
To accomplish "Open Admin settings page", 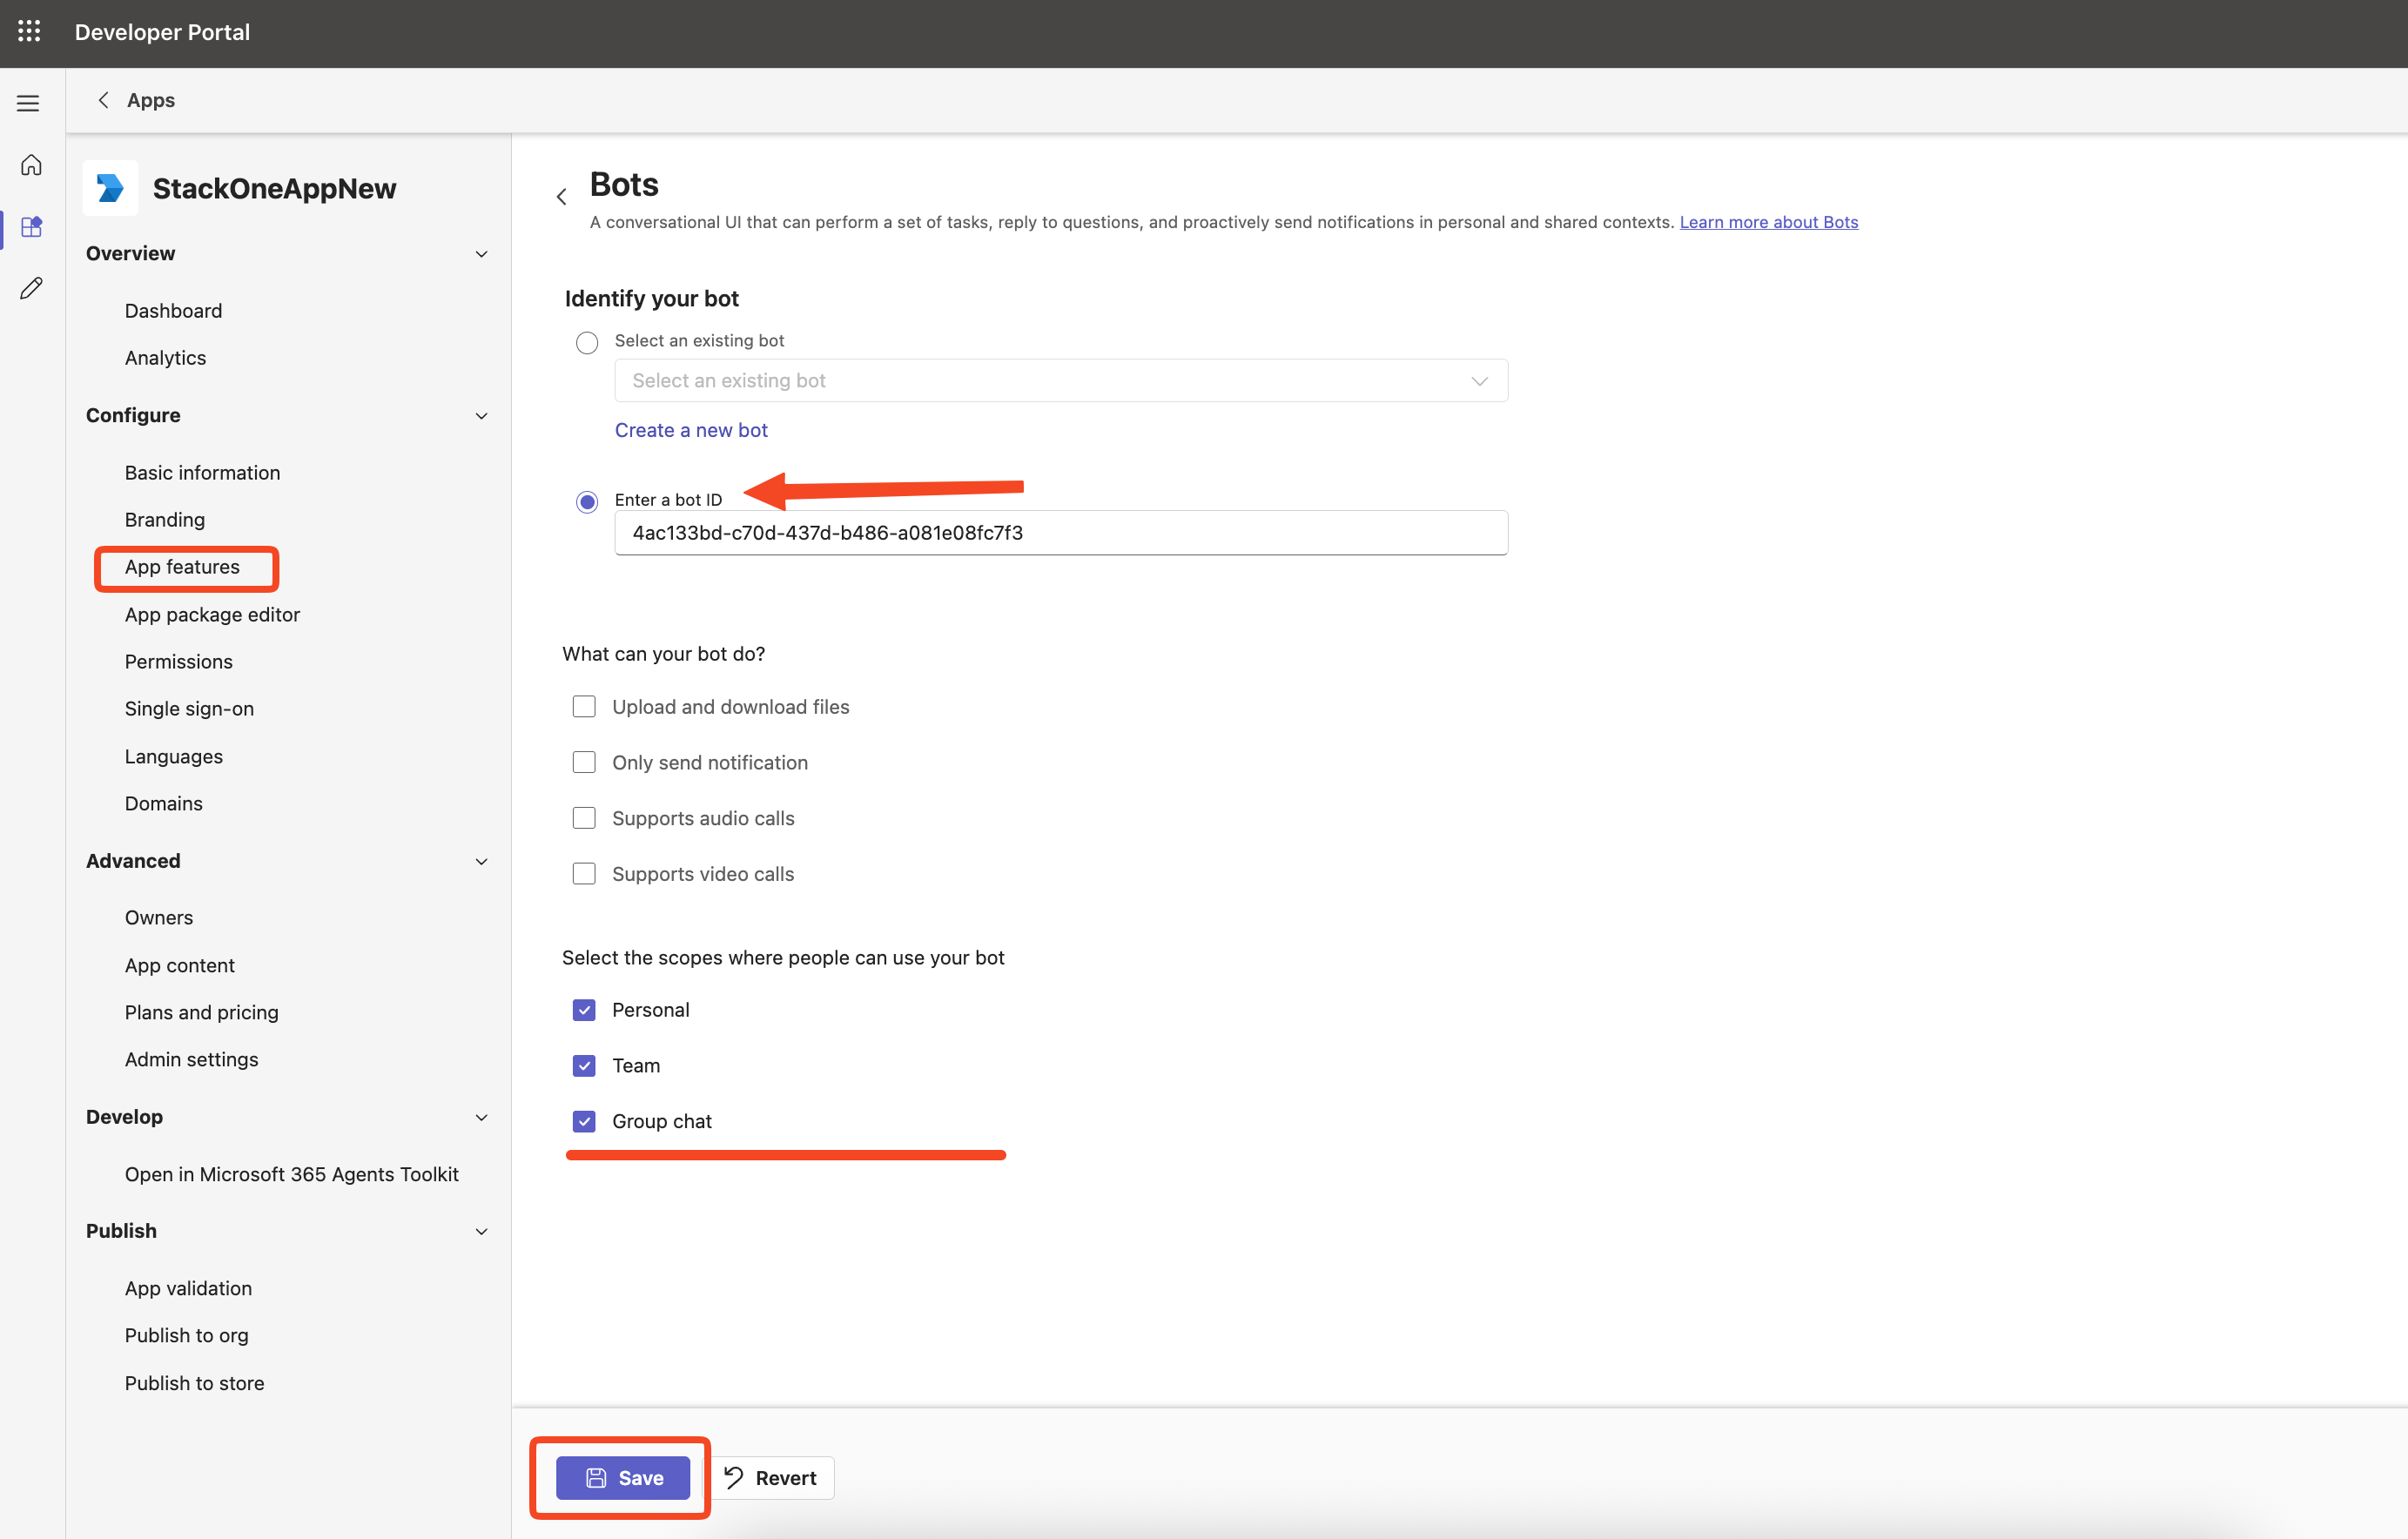I will (x=191, y=1060).
